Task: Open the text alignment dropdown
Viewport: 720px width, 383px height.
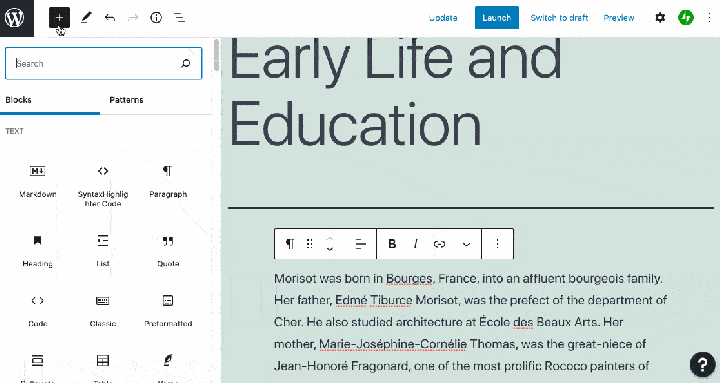Action: (361, 244)
